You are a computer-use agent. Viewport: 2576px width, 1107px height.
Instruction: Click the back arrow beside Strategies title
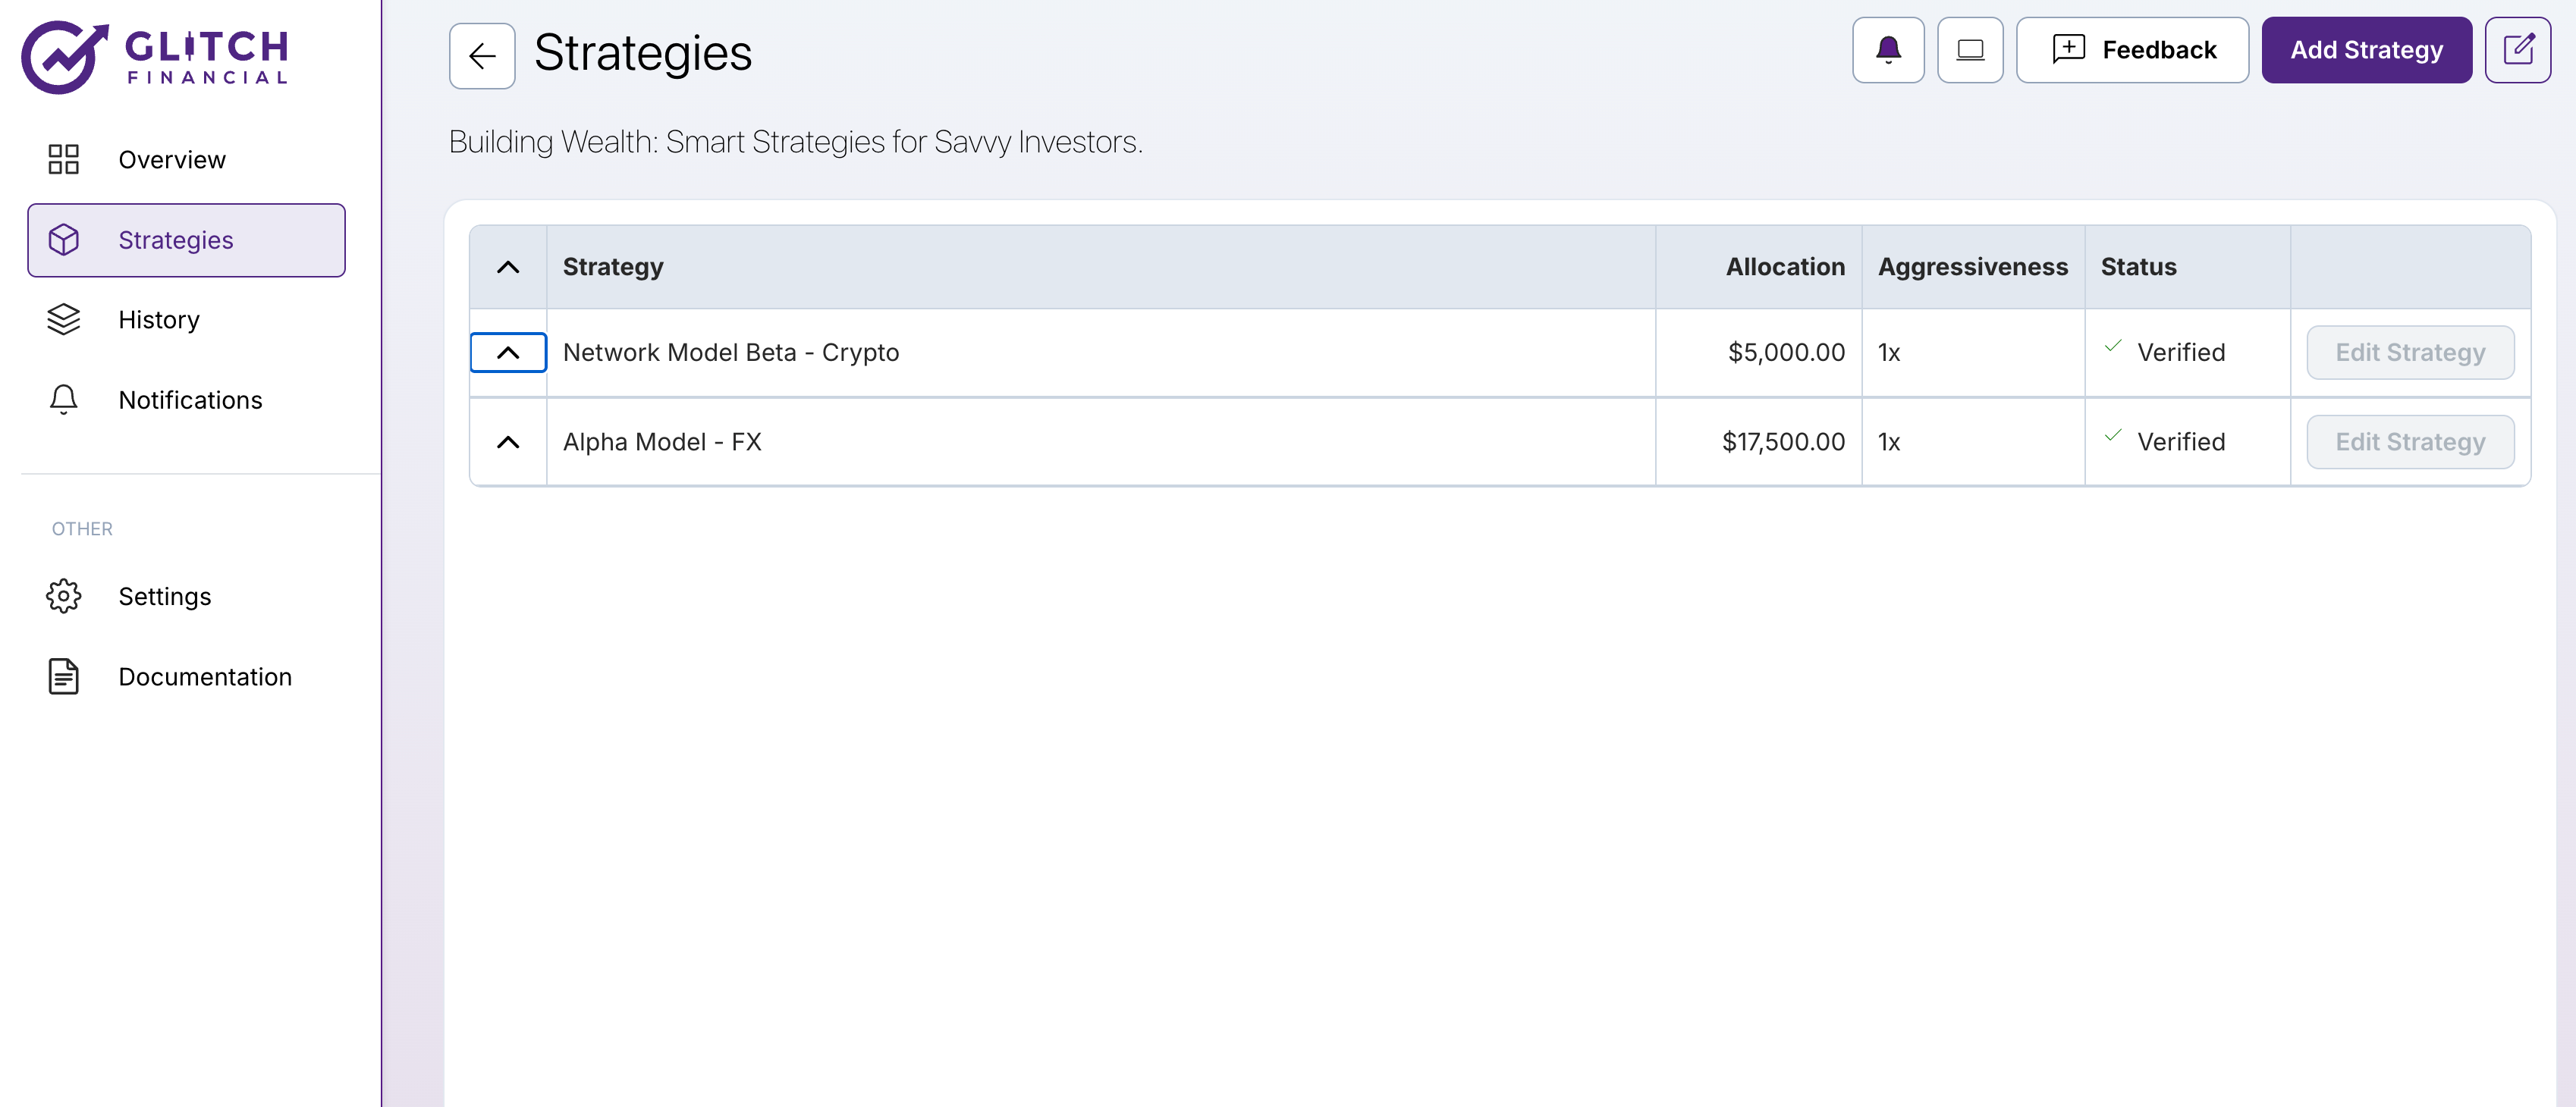(482, 56)
